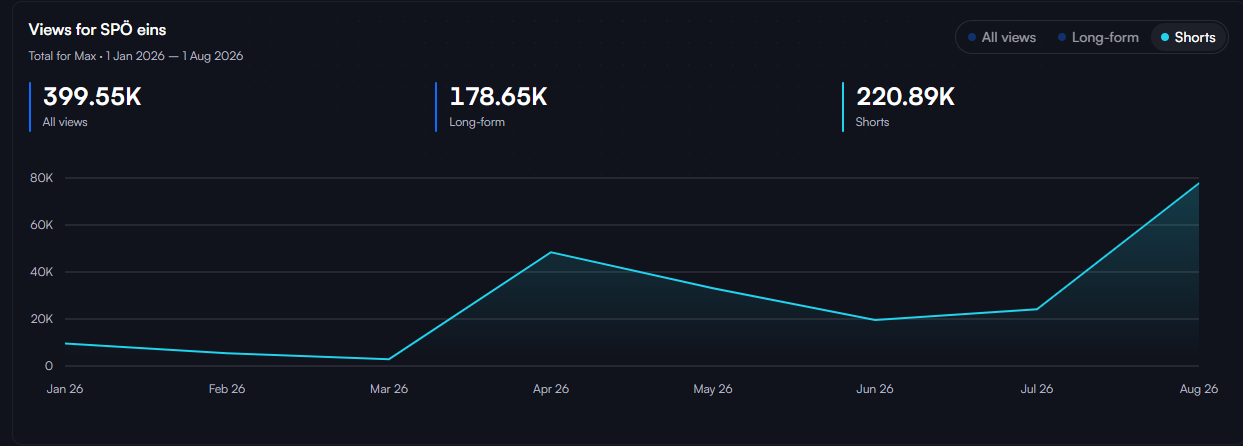
Task: Click the cyan dot beside Shorts
Action: [1165, 38]
